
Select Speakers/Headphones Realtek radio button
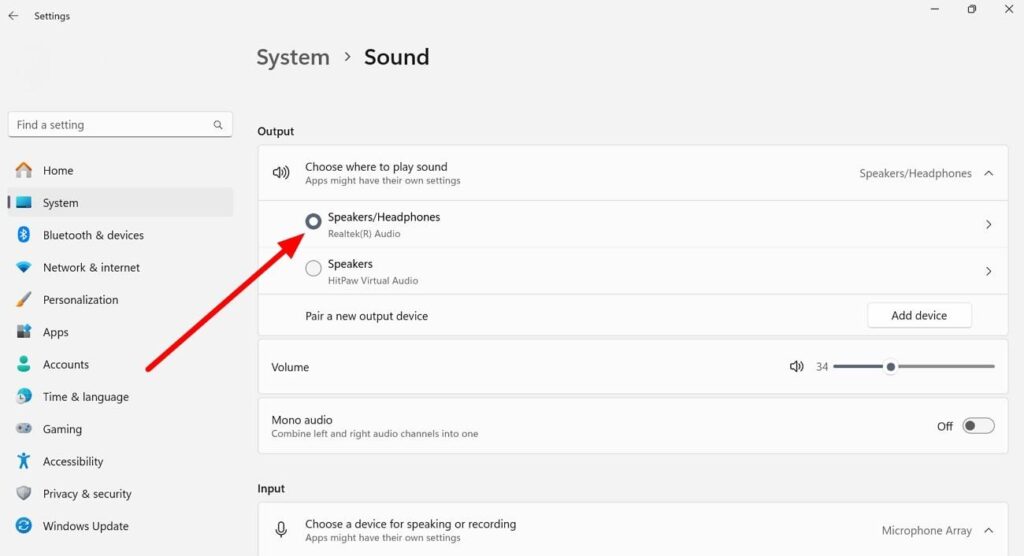point(313,221)
